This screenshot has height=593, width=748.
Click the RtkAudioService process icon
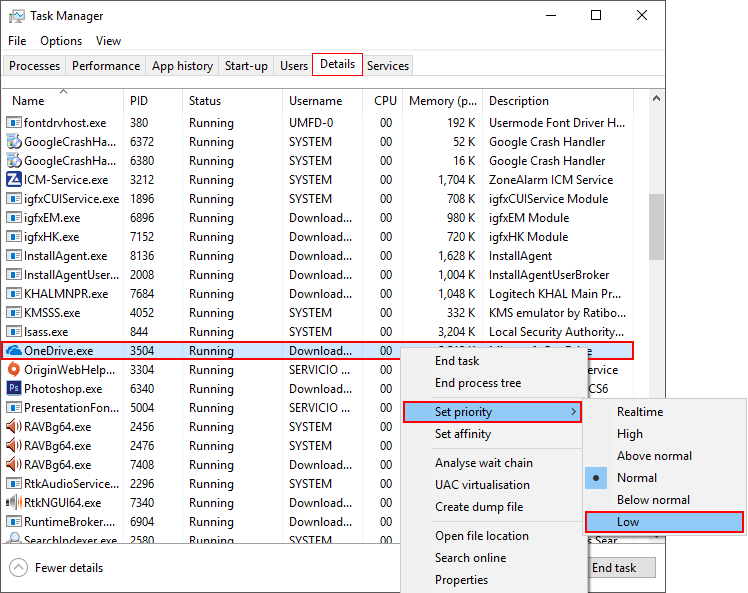(14, 483)
